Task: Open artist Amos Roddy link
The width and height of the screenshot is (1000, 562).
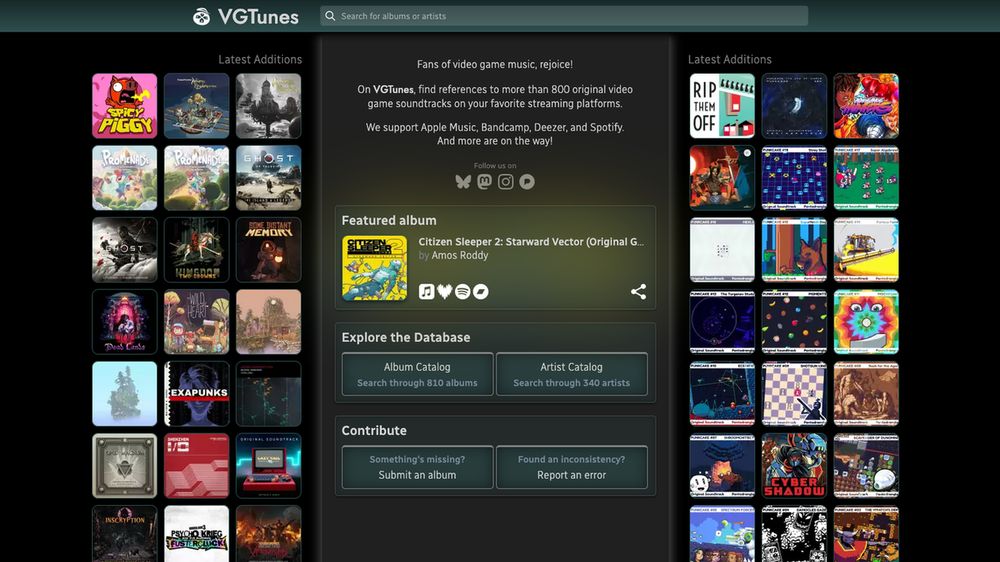Action: tap(460, 255)
